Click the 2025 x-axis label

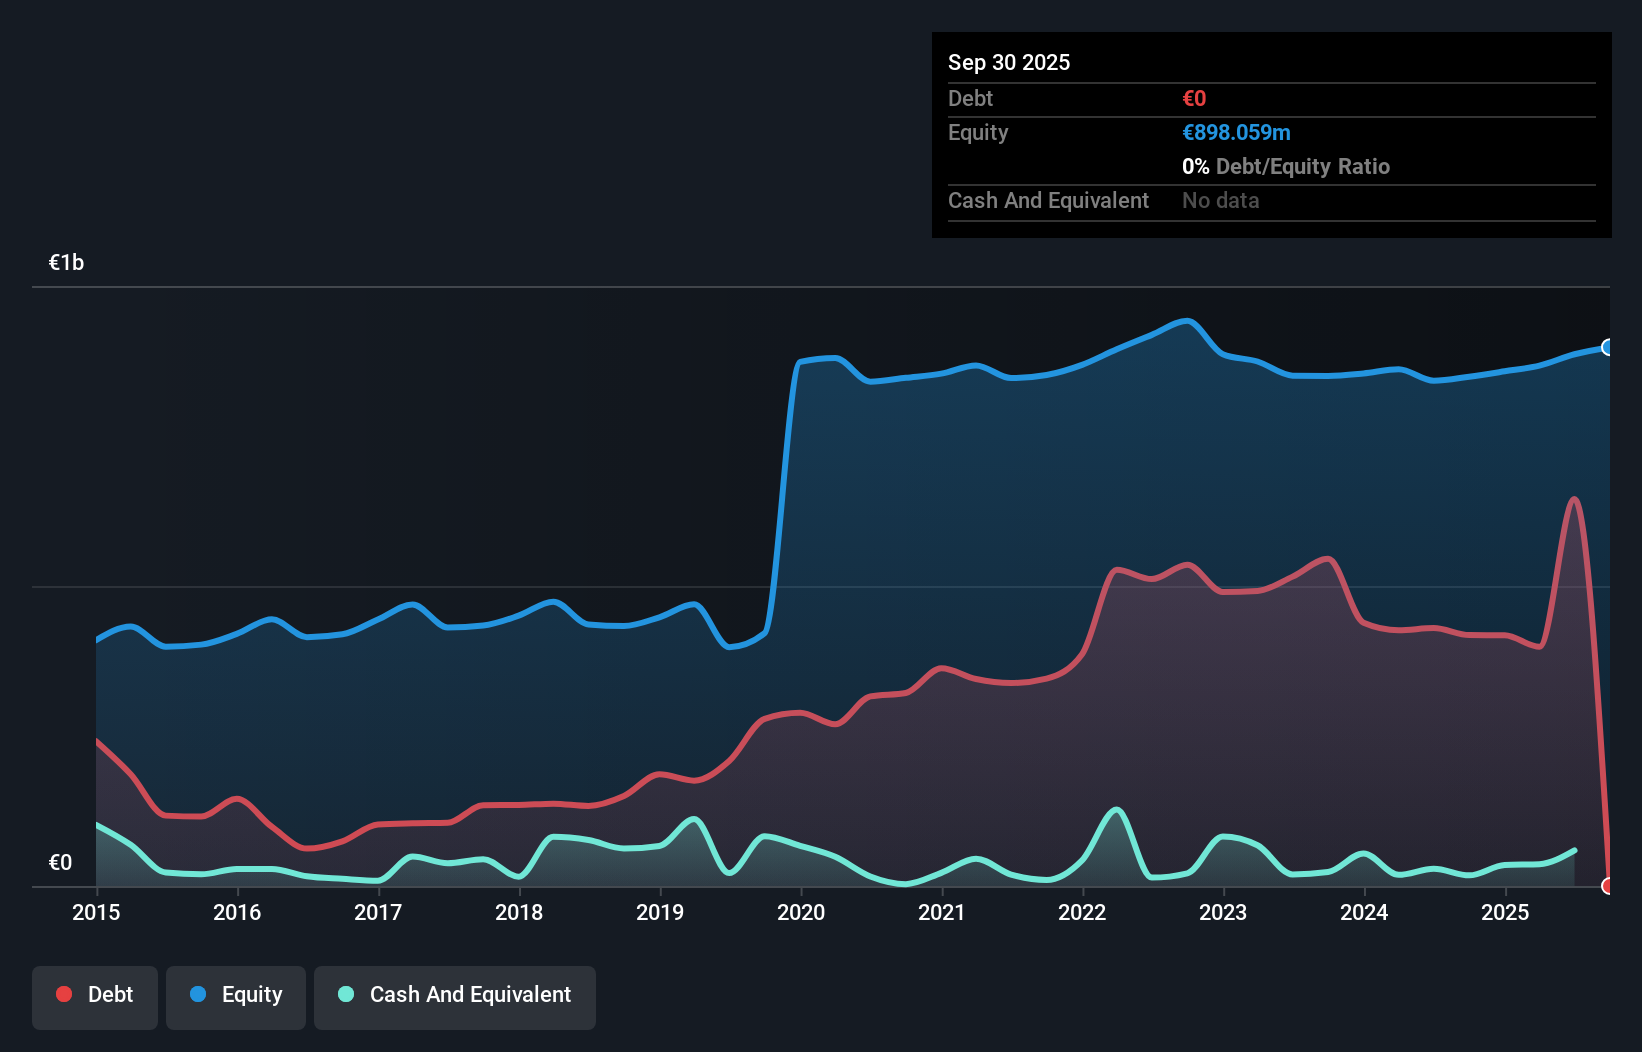coord(1505,912)
